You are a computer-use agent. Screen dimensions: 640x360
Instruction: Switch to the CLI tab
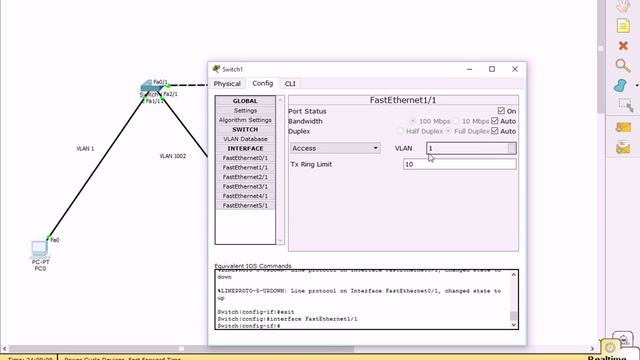click(290, 84)
